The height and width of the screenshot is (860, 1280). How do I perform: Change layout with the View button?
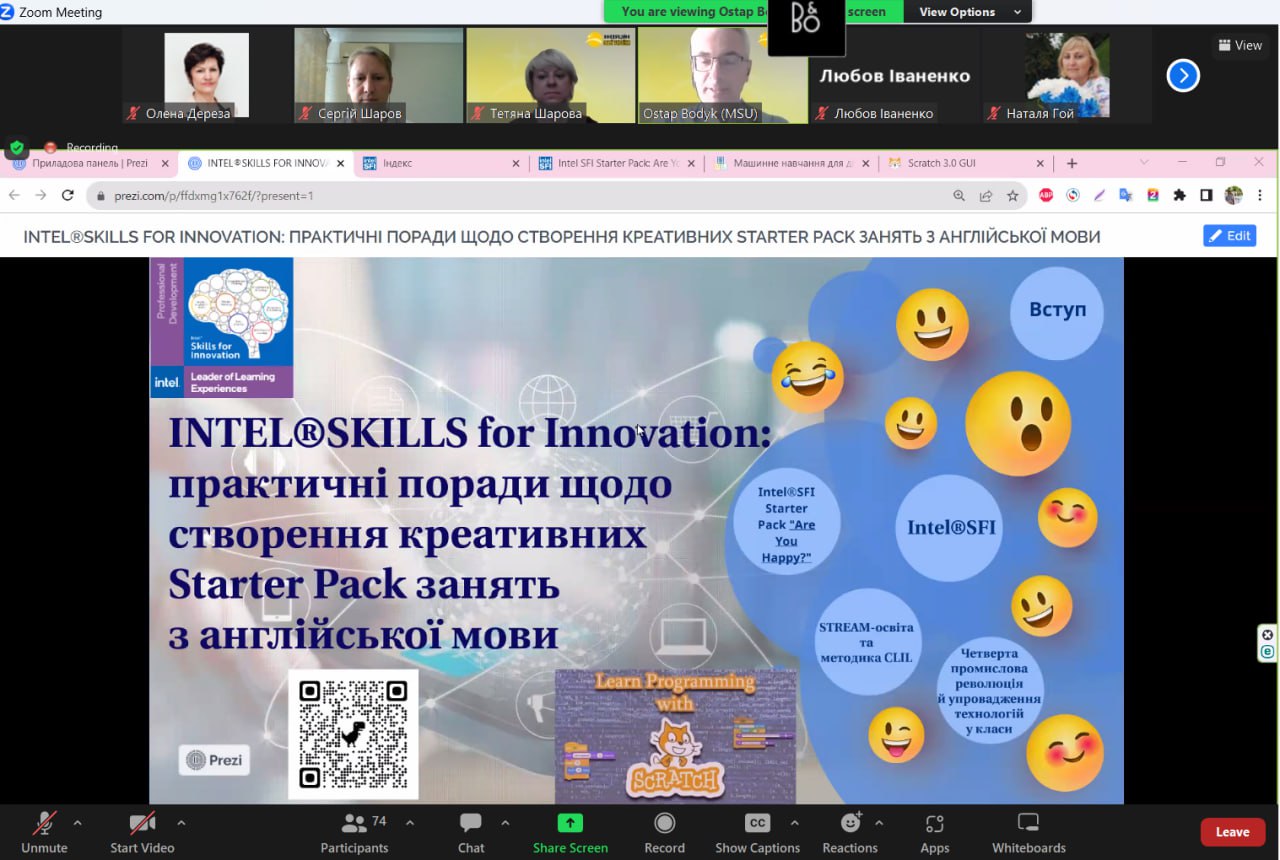tap(1240, 45)
